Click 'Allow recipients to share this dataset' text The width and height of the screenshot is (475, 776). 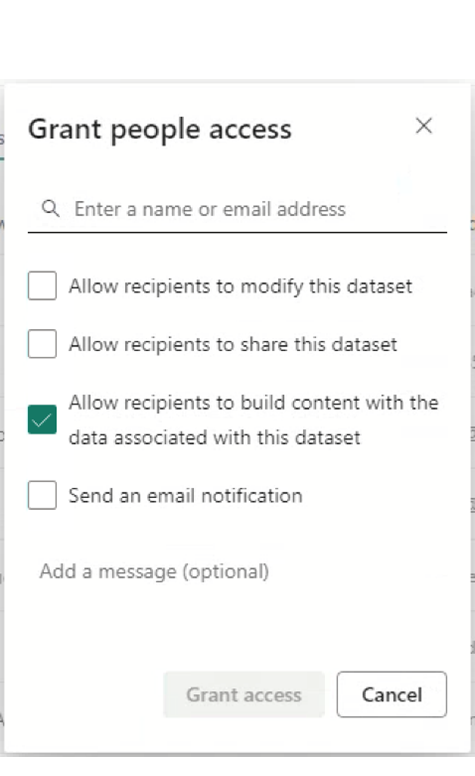tap(233, 344)
